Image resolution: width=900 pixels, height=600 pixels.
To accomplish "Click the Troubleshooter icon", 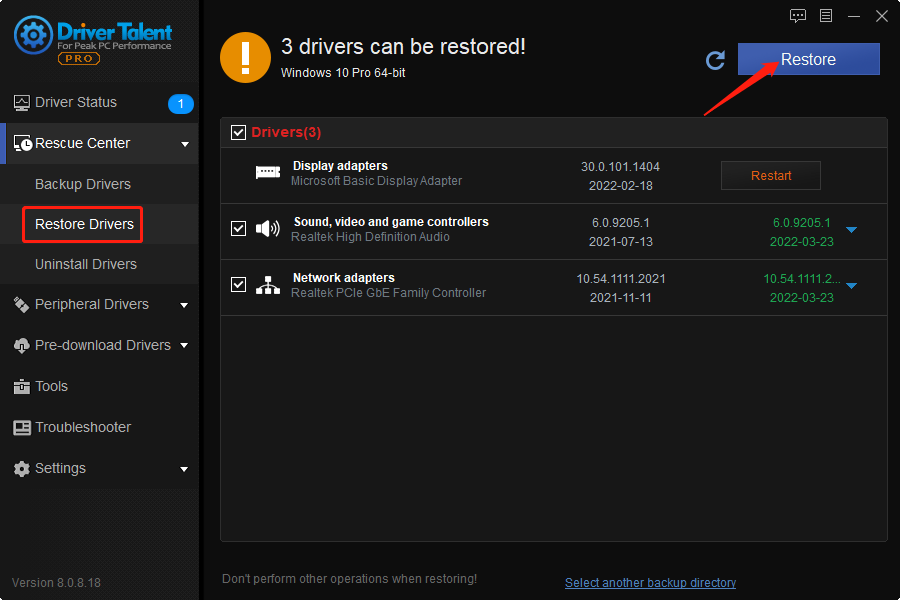I will (22, 428).
